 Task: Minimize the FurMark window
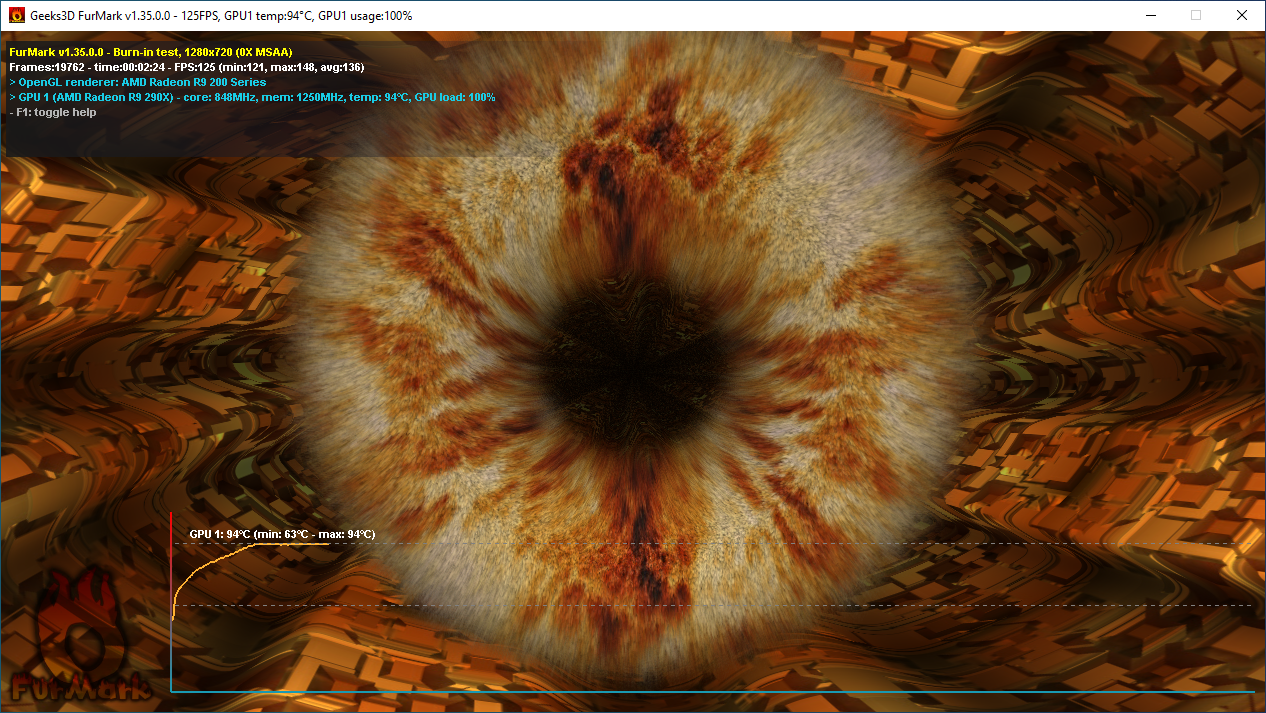click(1150, 15)
